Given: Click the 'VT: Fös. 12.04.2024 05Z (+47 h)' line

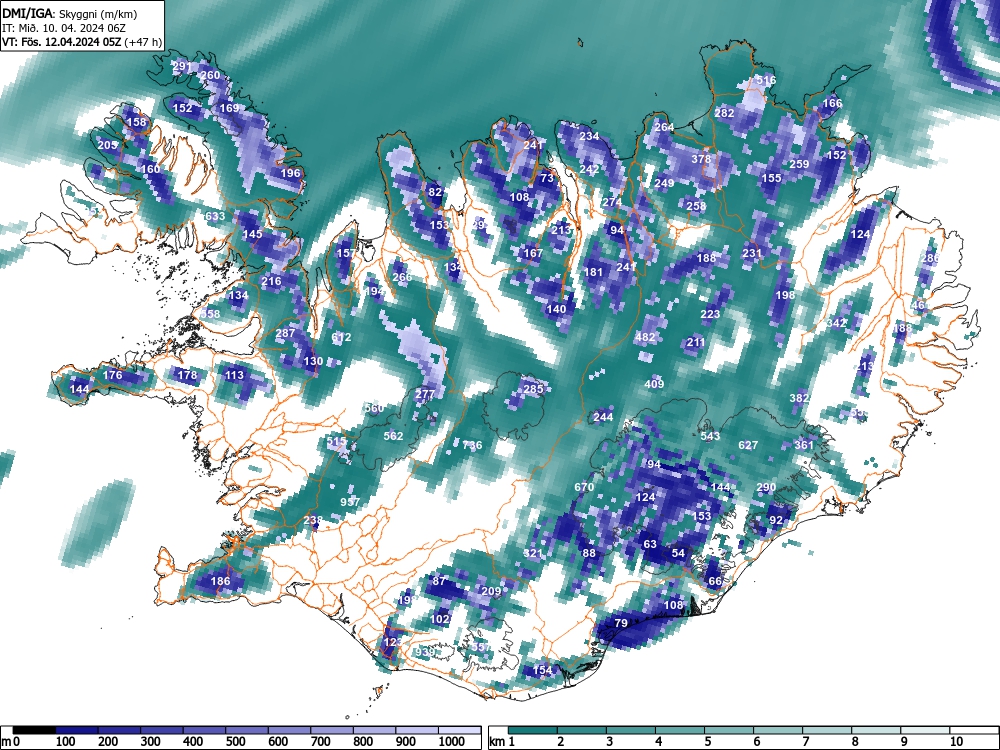Looking at the screenshot, I should pyautogui.click(x=82, y=42).
